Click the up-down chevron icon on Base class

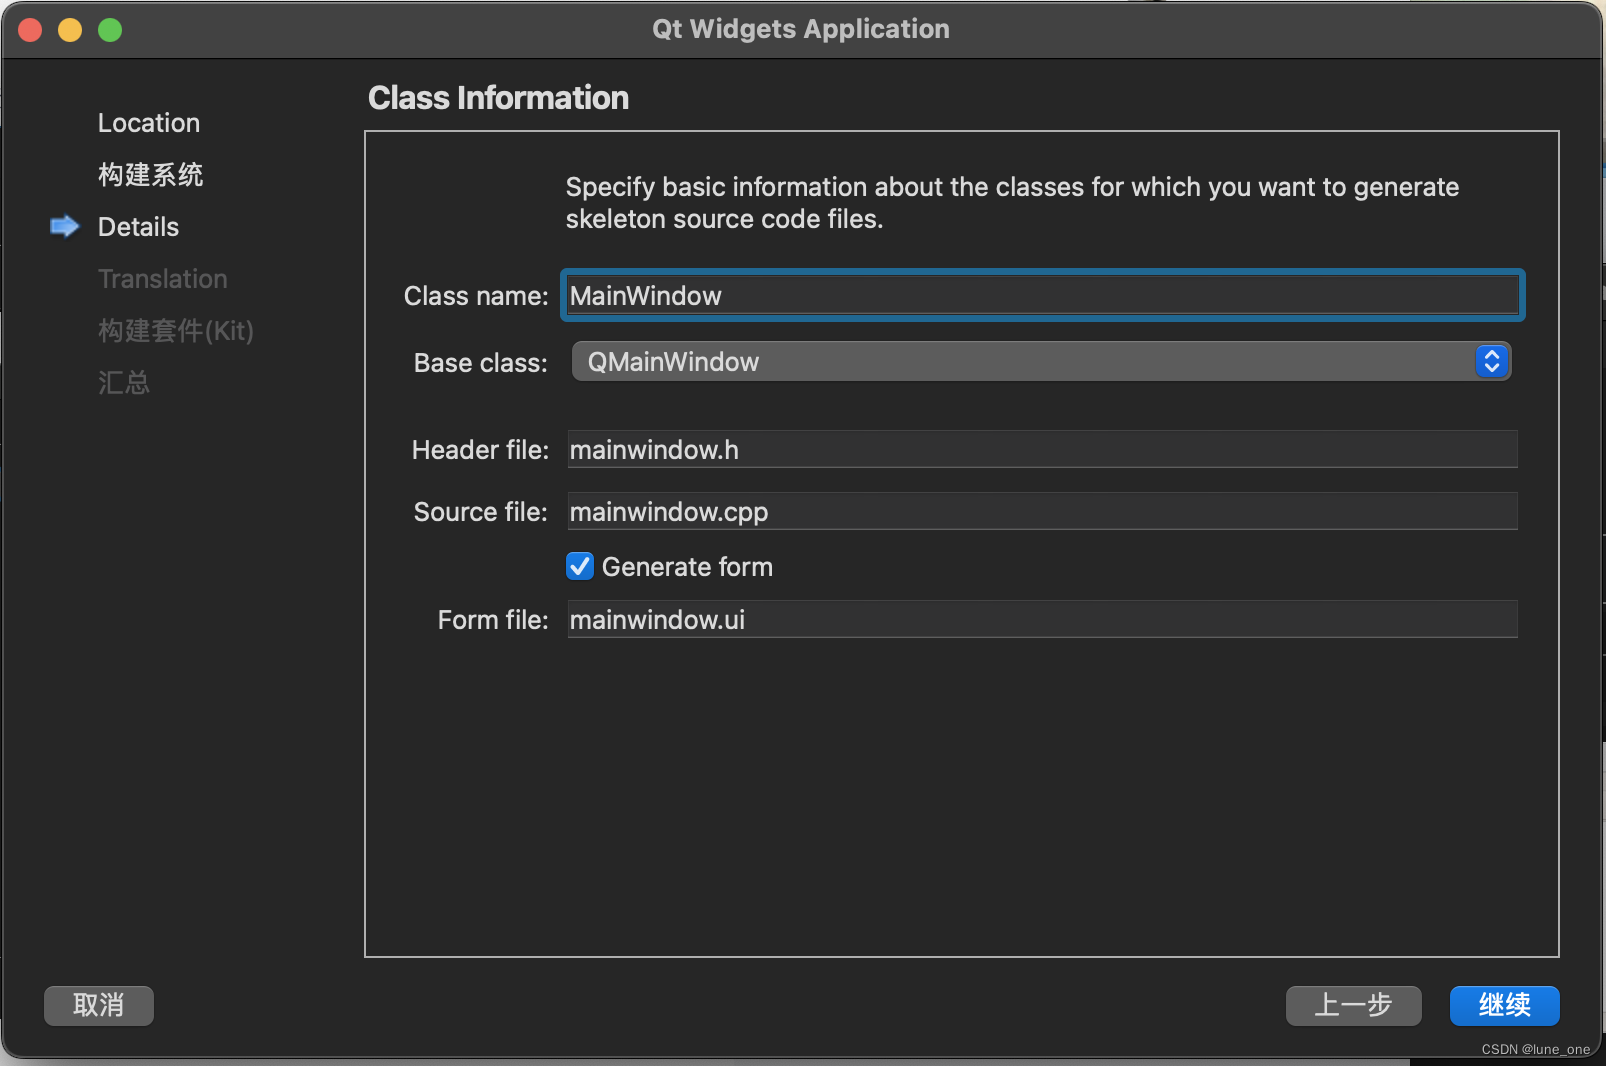tap(1491, 362)
